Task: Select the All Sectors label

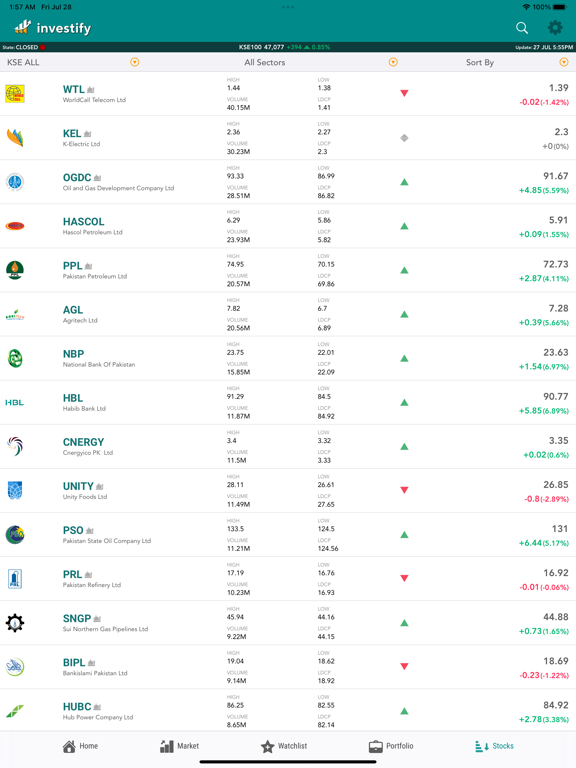Action: pyautogui.click(x=264, y=62)
